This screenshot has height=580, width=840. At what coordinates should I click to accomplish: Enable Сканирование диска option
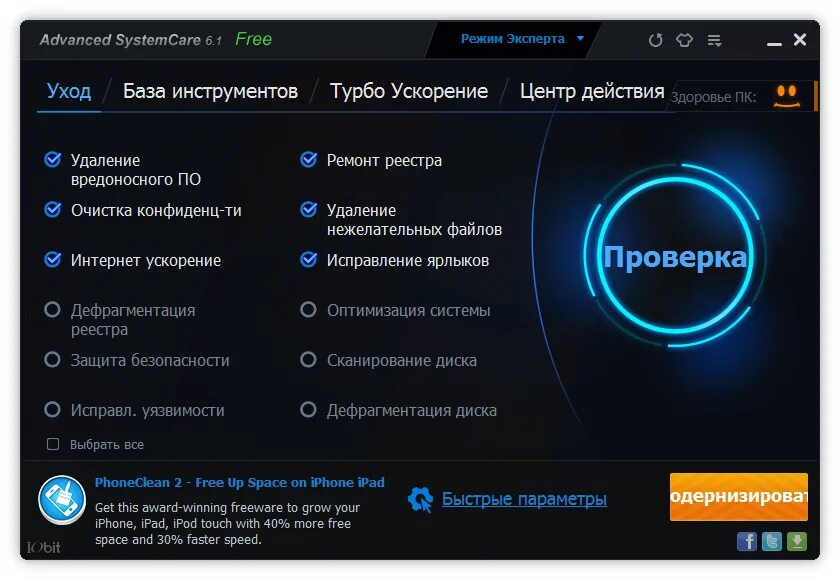308,359
